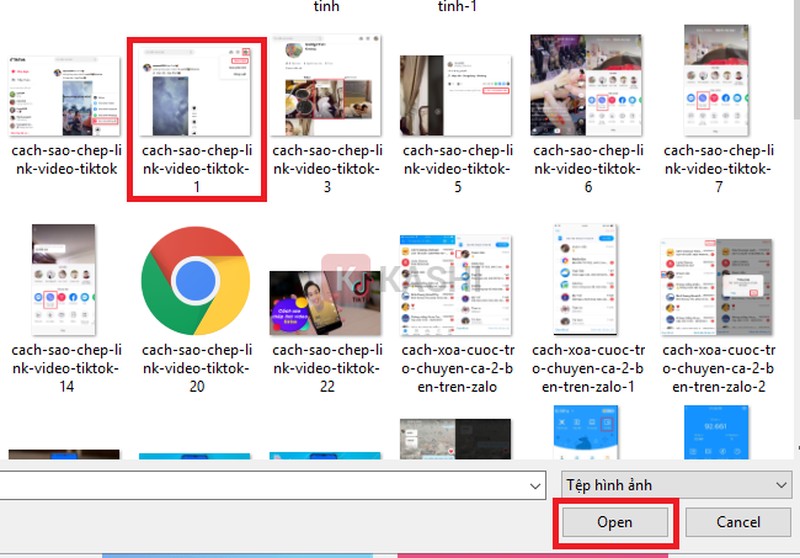The height and width of the screenshot is (558, 800).
Task: Click file label cach-sao-chep-link-video-tiktok-14
Action: coord(66,368)
